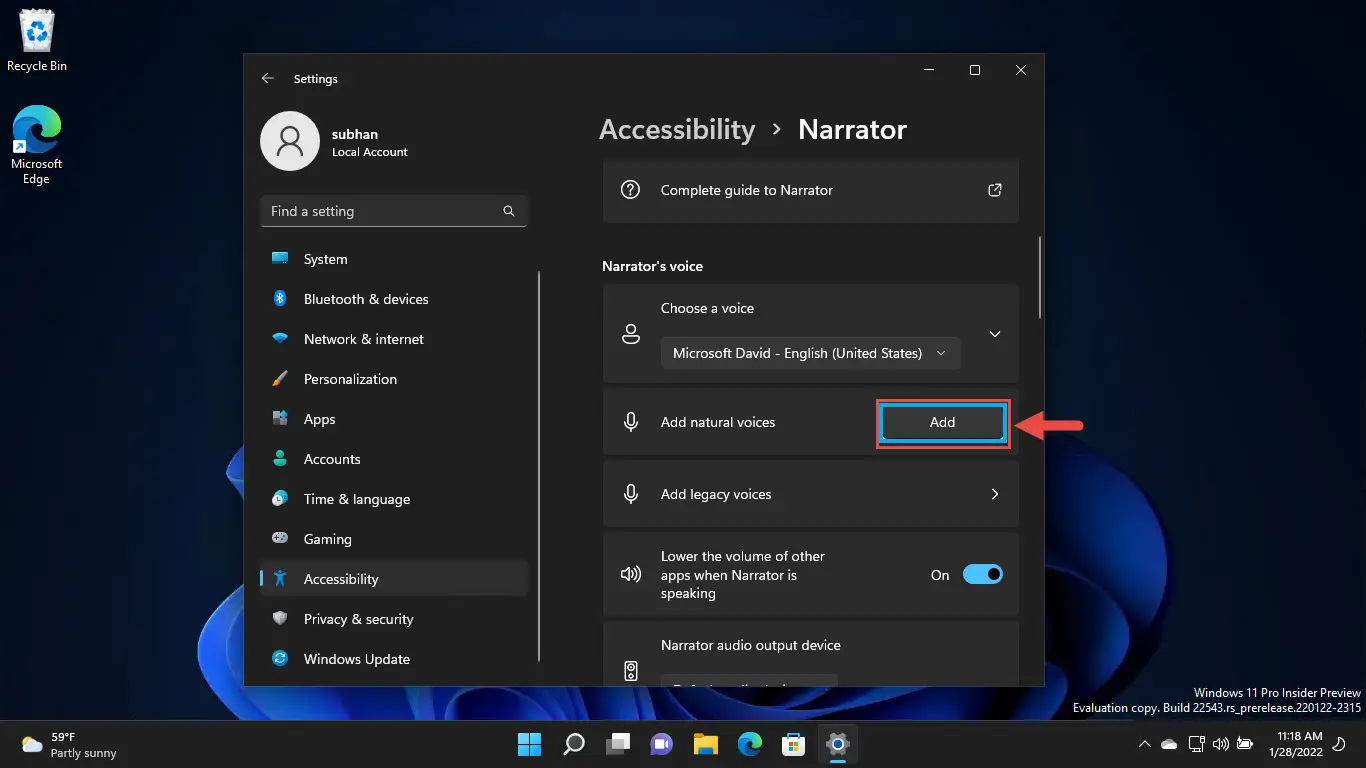Click the battery tray icon
1366x768 pixels.
[1245, 744]
